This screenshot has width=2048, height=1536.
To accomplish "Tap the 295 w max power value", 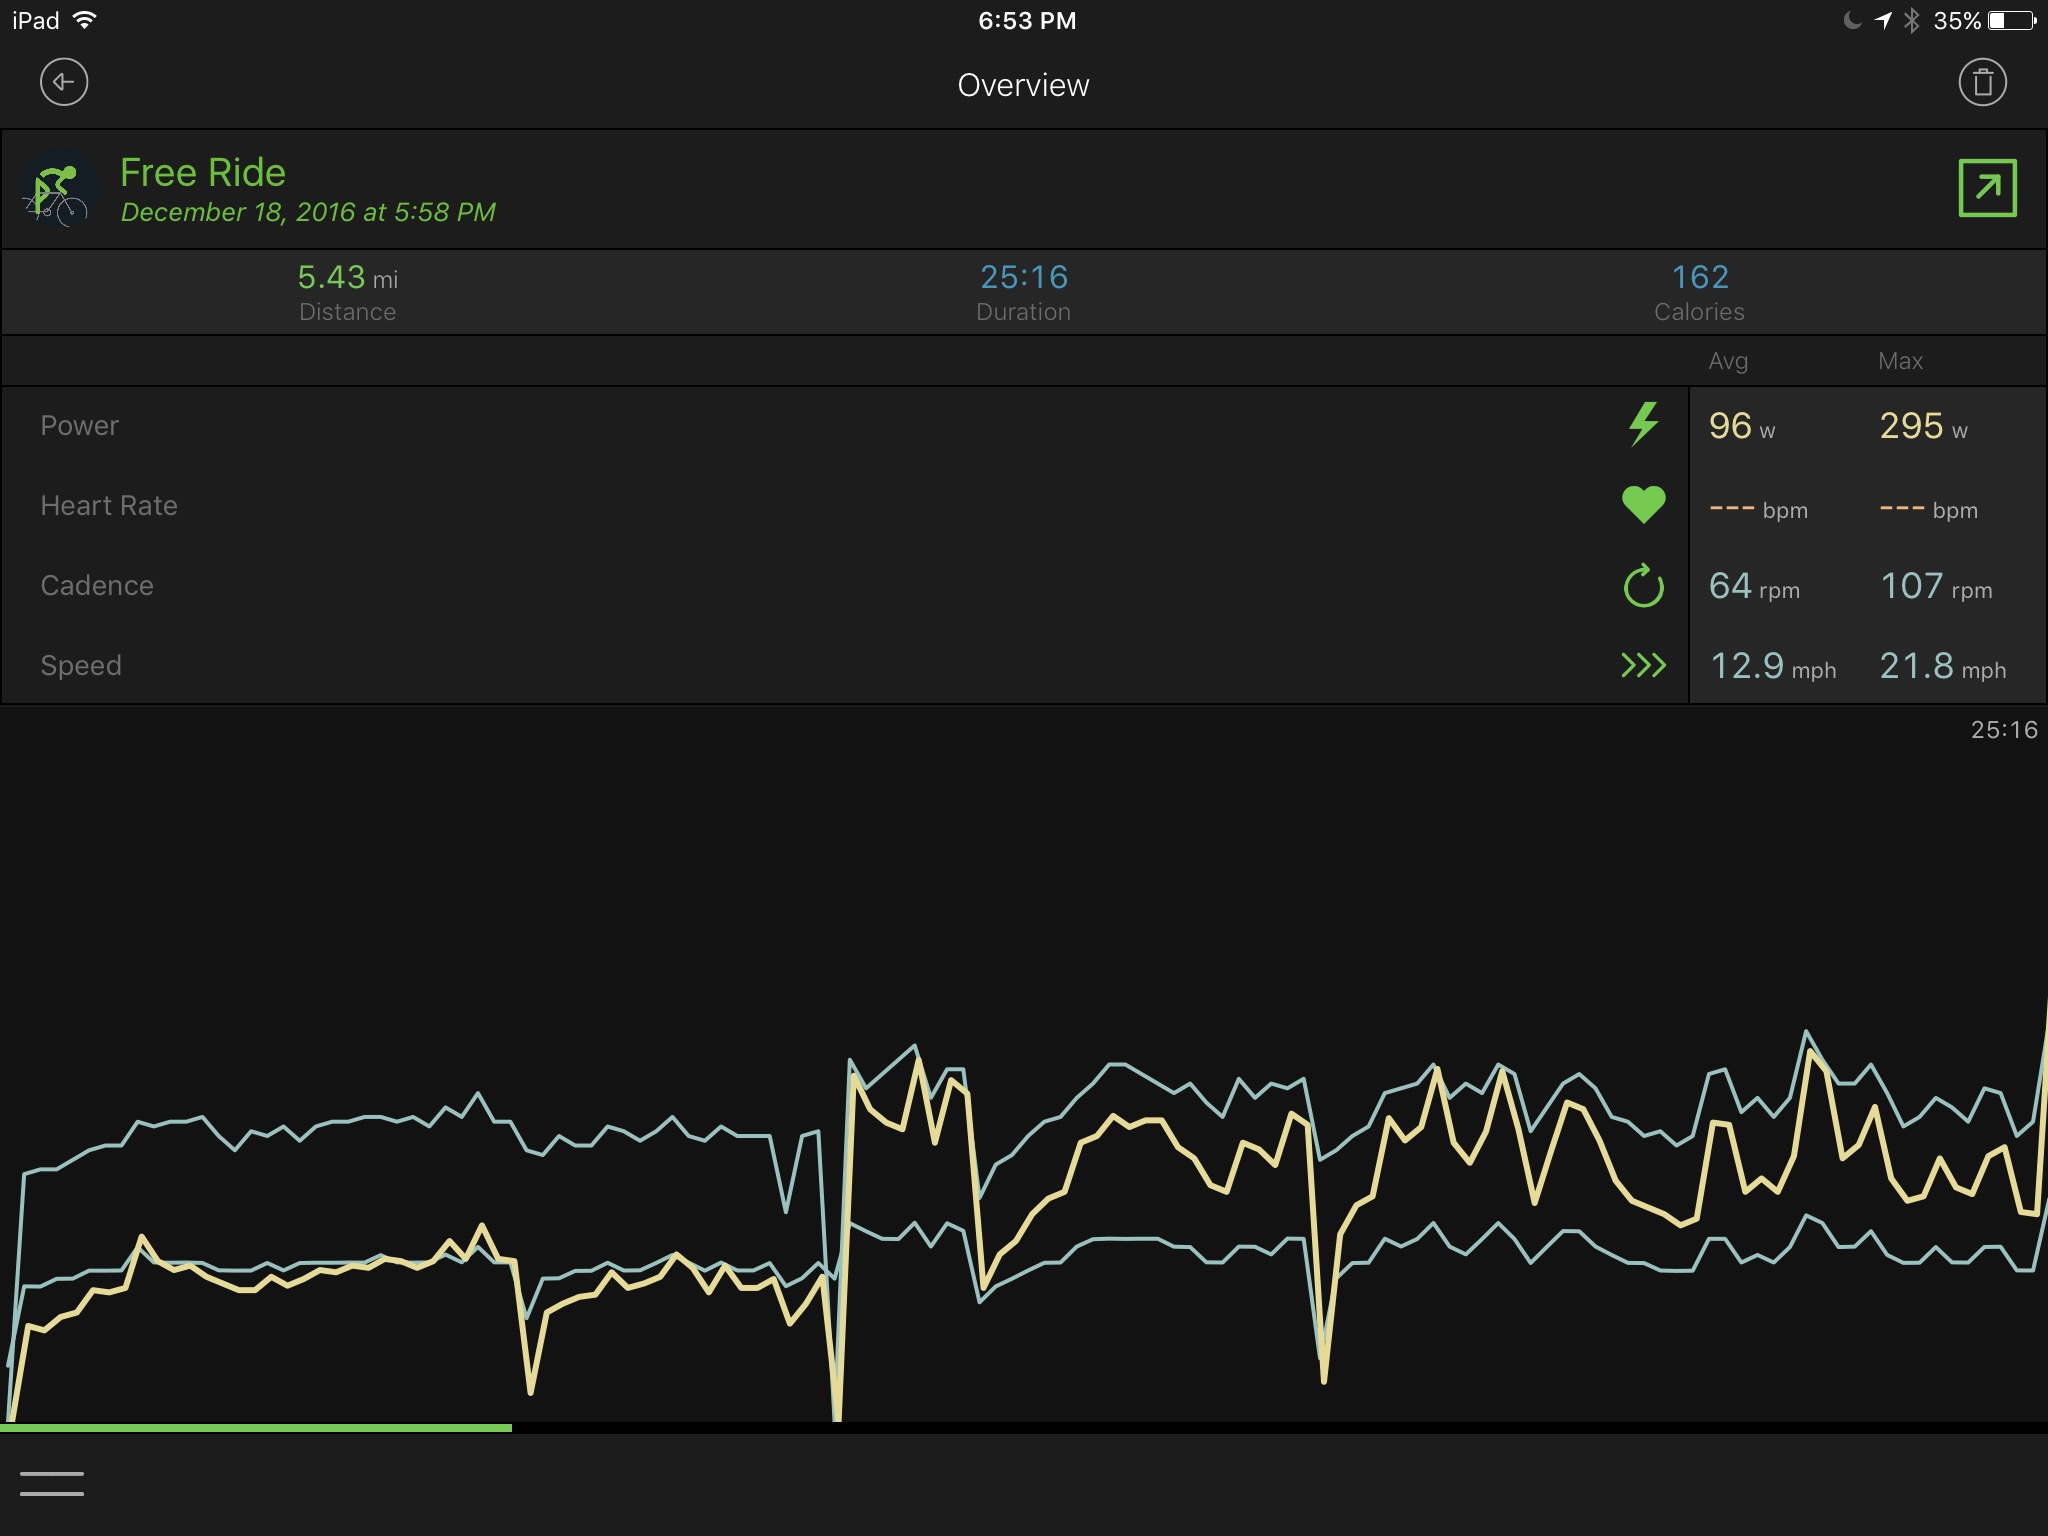I will coord(1923,426).
